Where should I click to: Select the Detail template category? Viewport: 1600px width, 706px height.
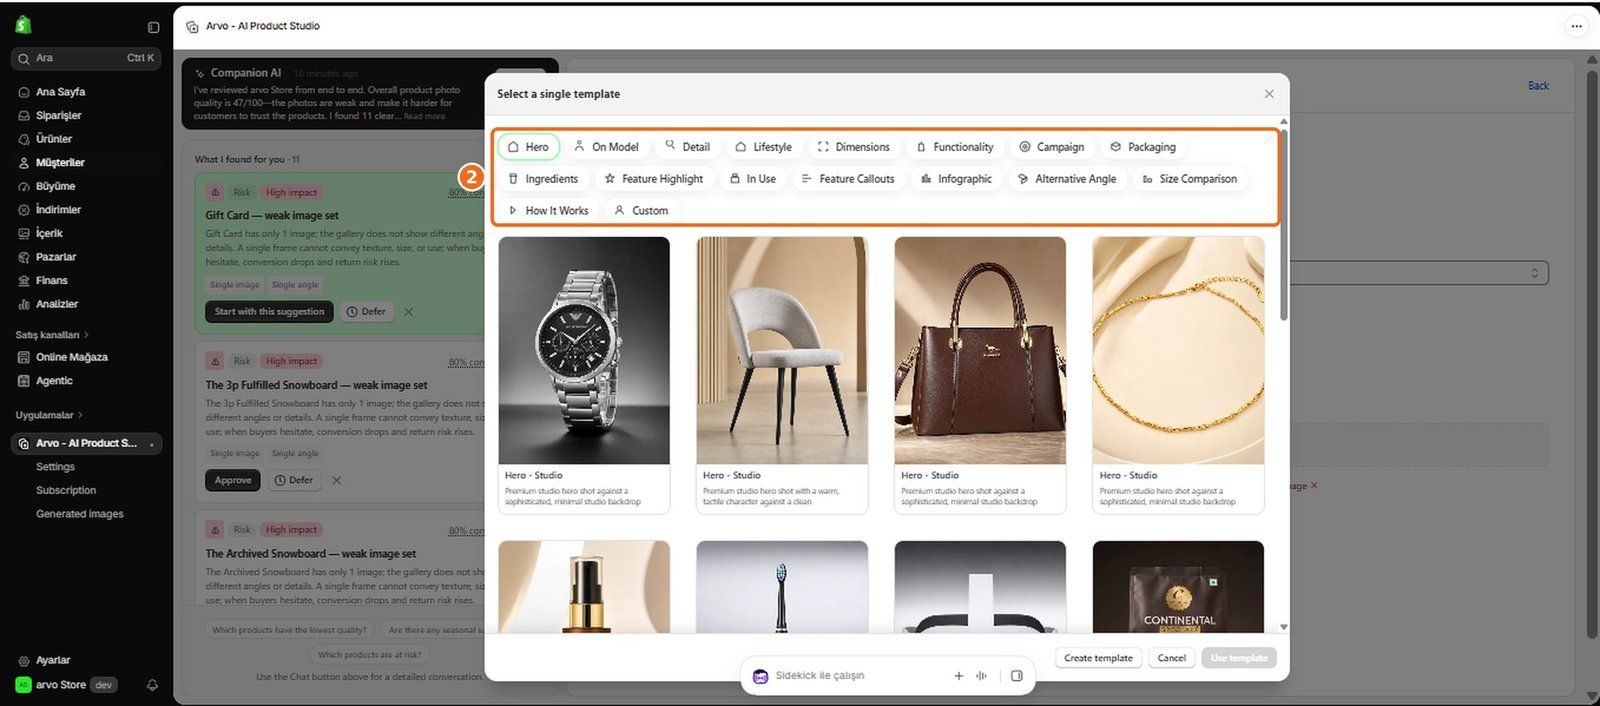(687, 147)
